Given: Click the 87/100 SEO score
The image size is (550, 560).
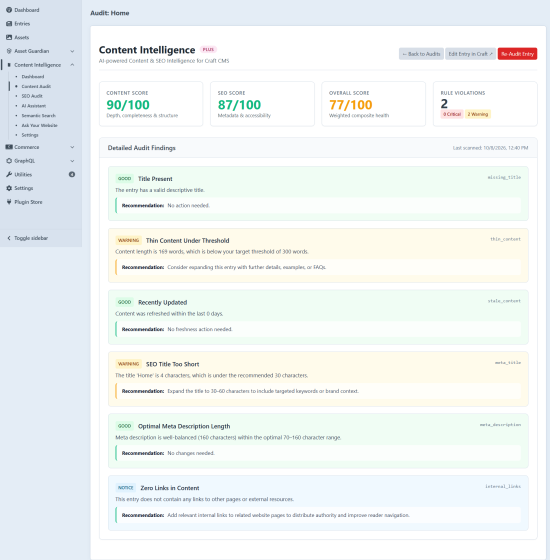Looking at the screenshot, I should coord(239,105).
